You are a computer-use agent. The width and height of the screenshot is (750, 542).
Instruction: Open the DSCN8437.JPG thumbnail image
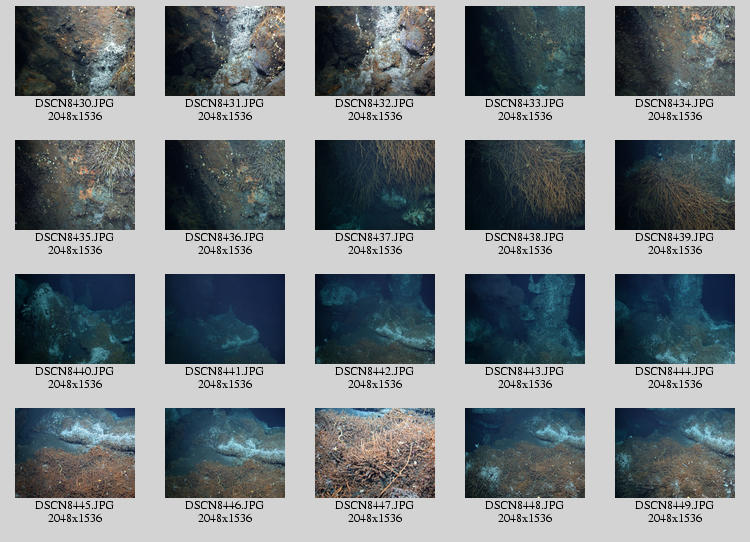(x=374, y=185)
